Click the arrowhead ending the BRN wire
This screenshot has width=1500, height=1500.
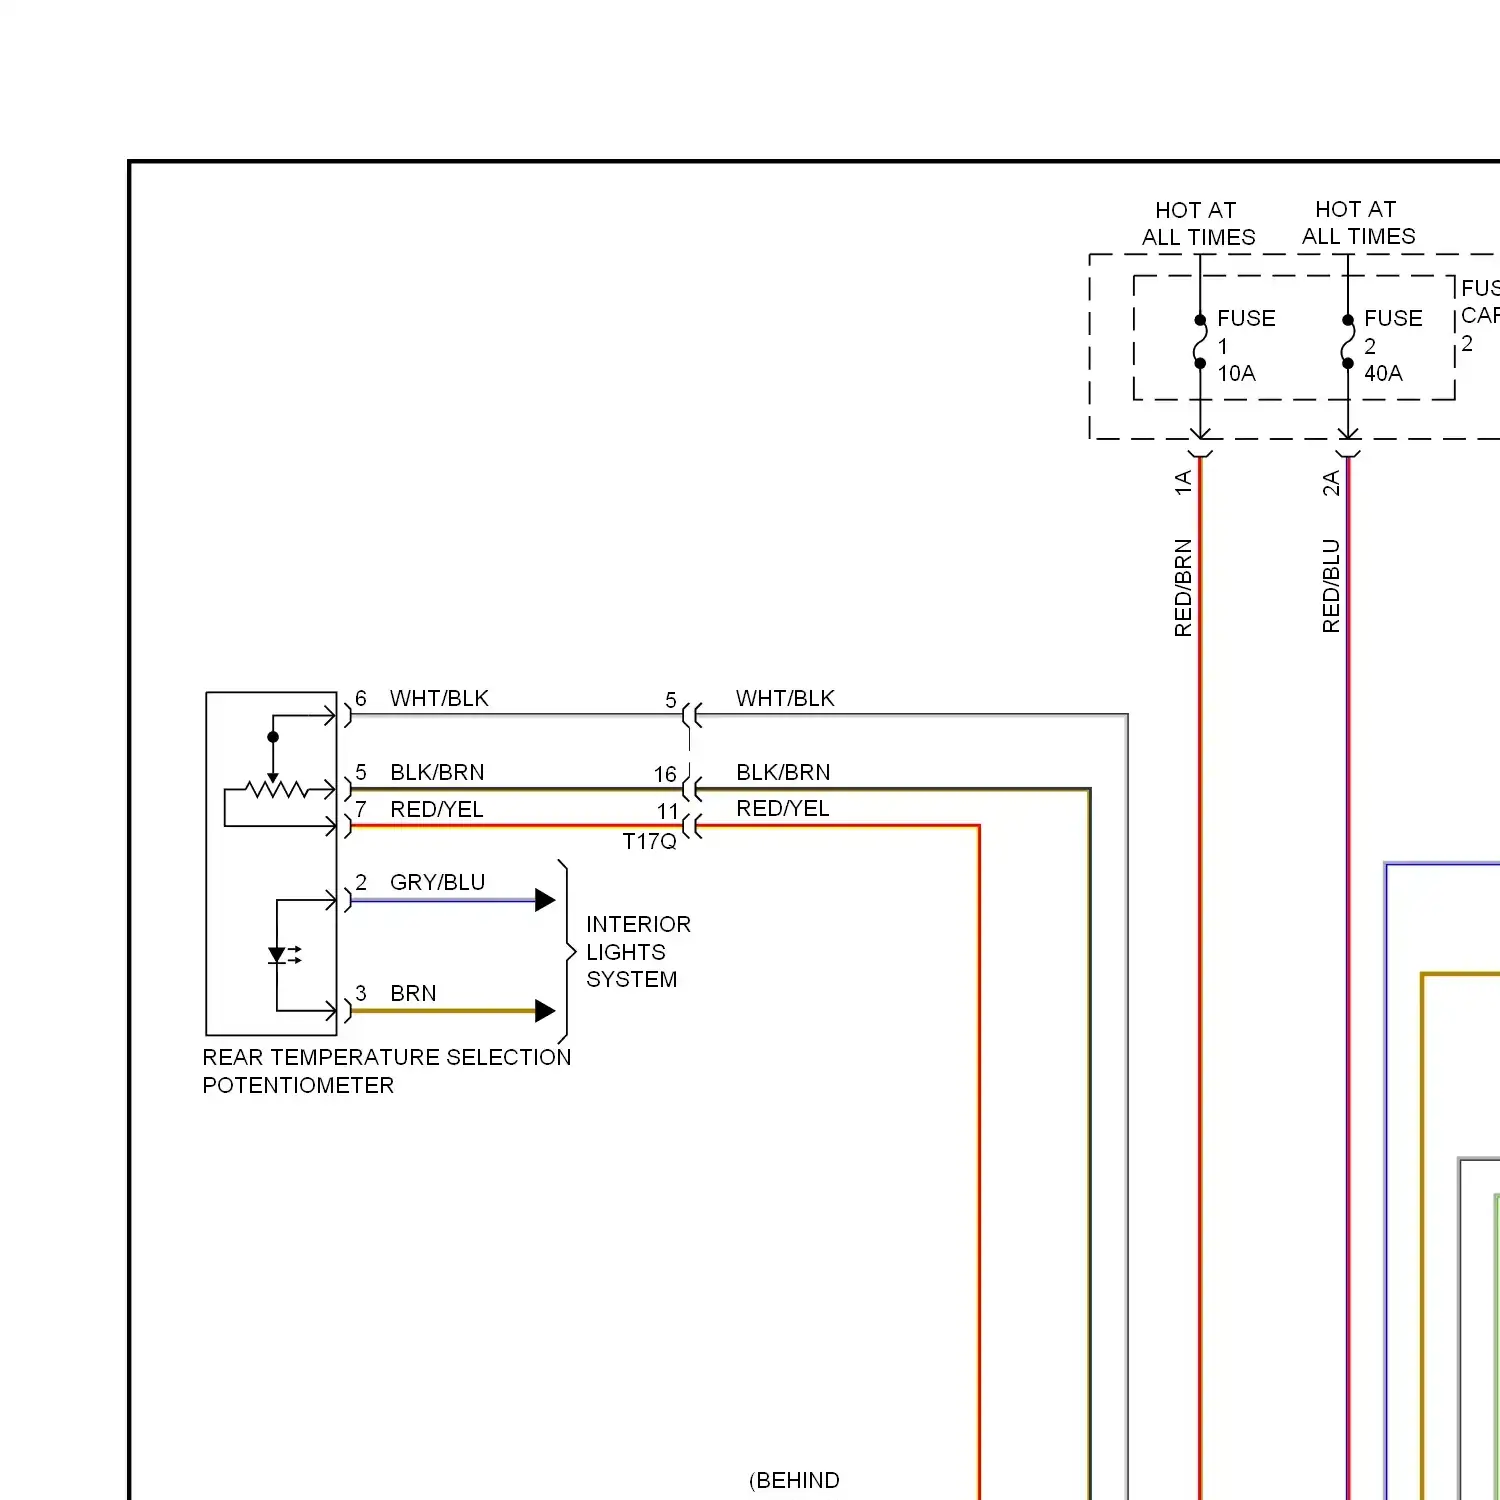[545, 1011]
